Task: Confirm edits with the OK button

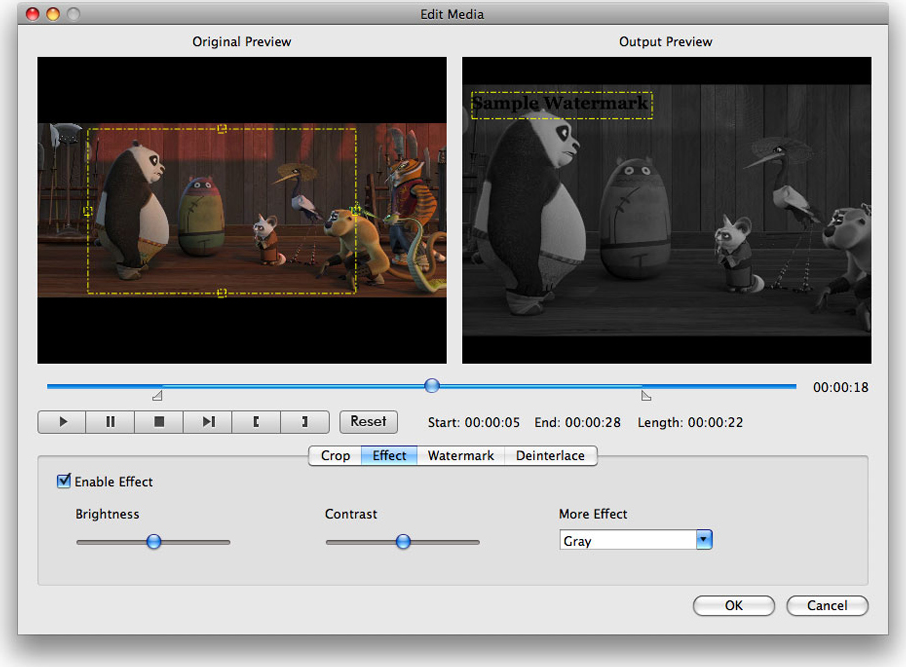Action: point(734,605)
